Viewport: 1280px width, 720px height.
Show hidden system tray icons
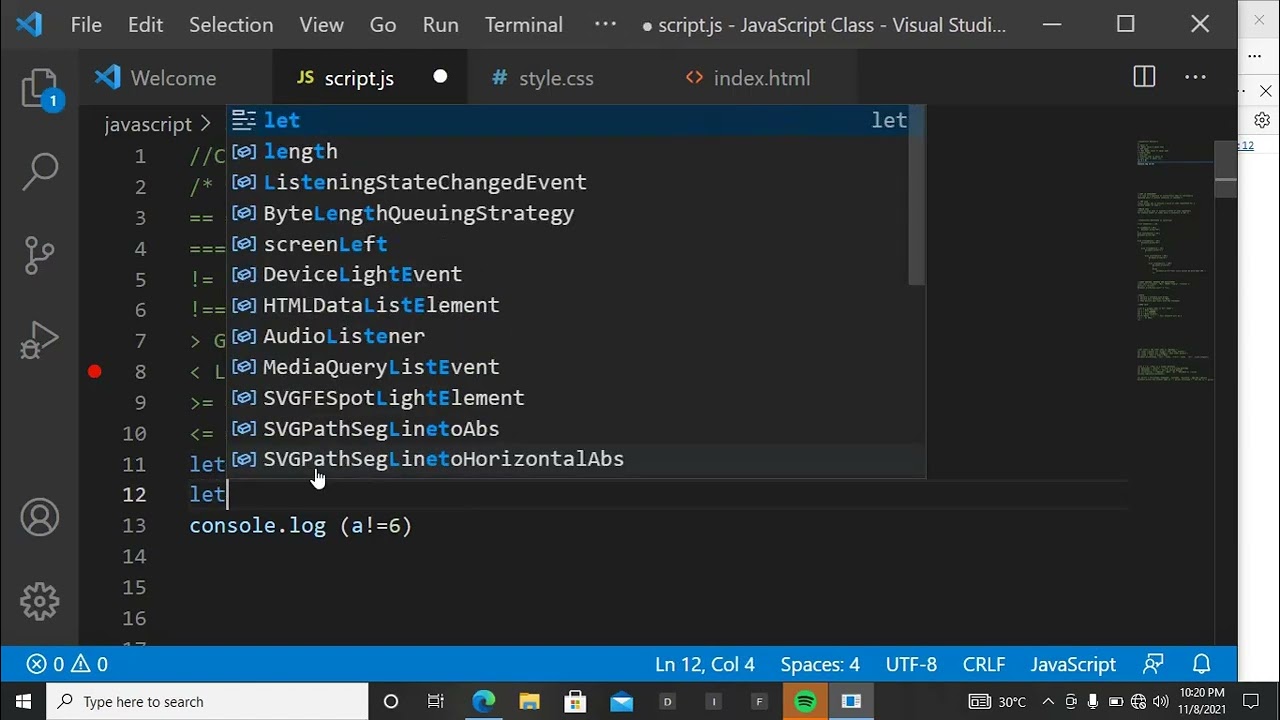pos(1048,701)
